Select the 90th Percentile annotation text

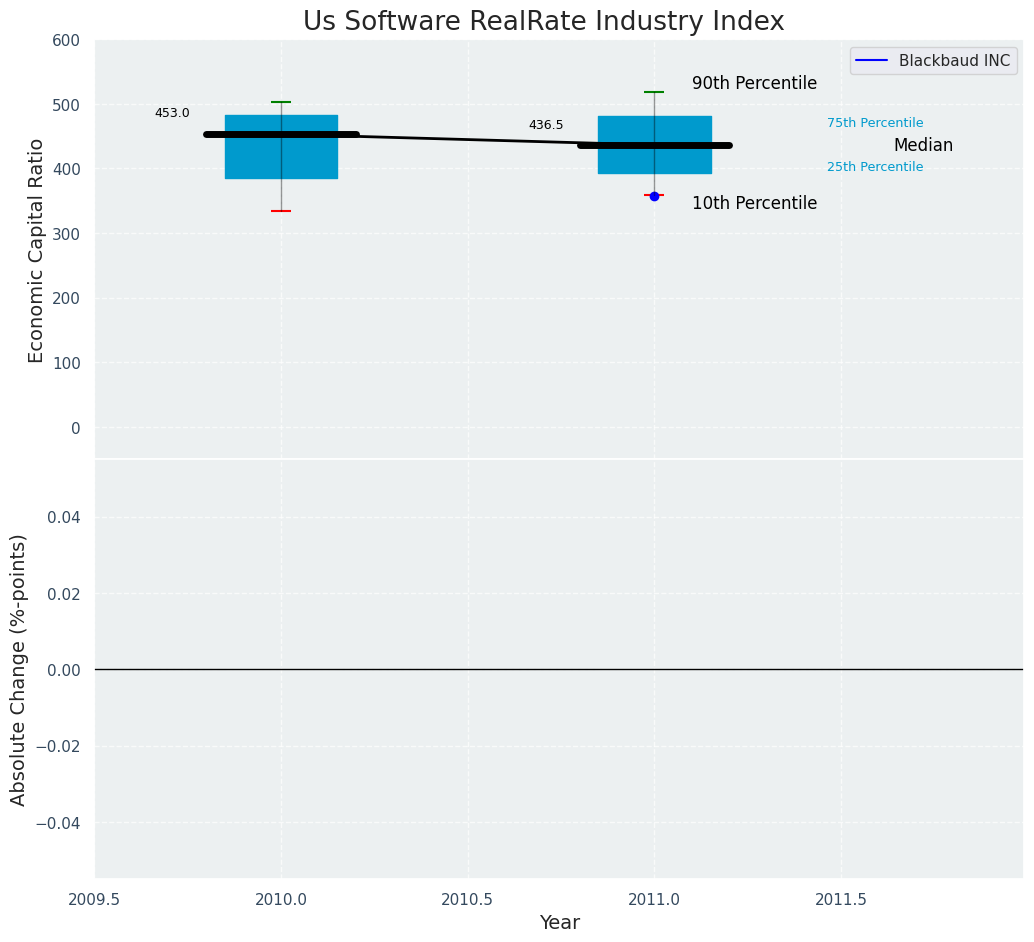point(754,84)
